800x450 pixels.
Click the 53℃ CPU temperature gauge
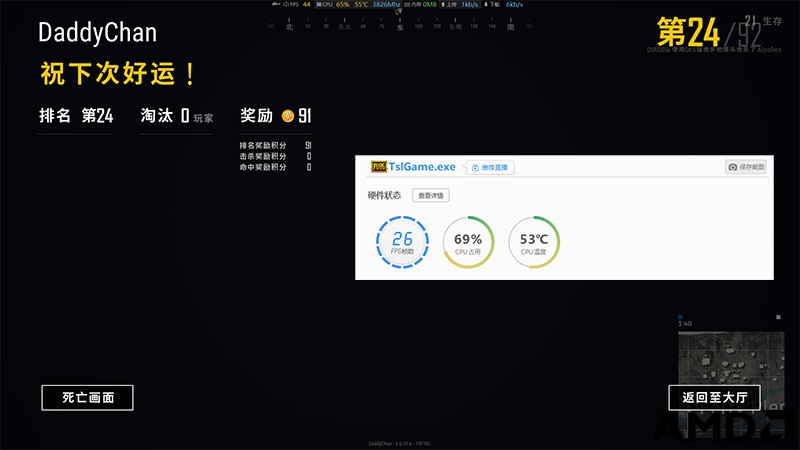tap(534, 242)
